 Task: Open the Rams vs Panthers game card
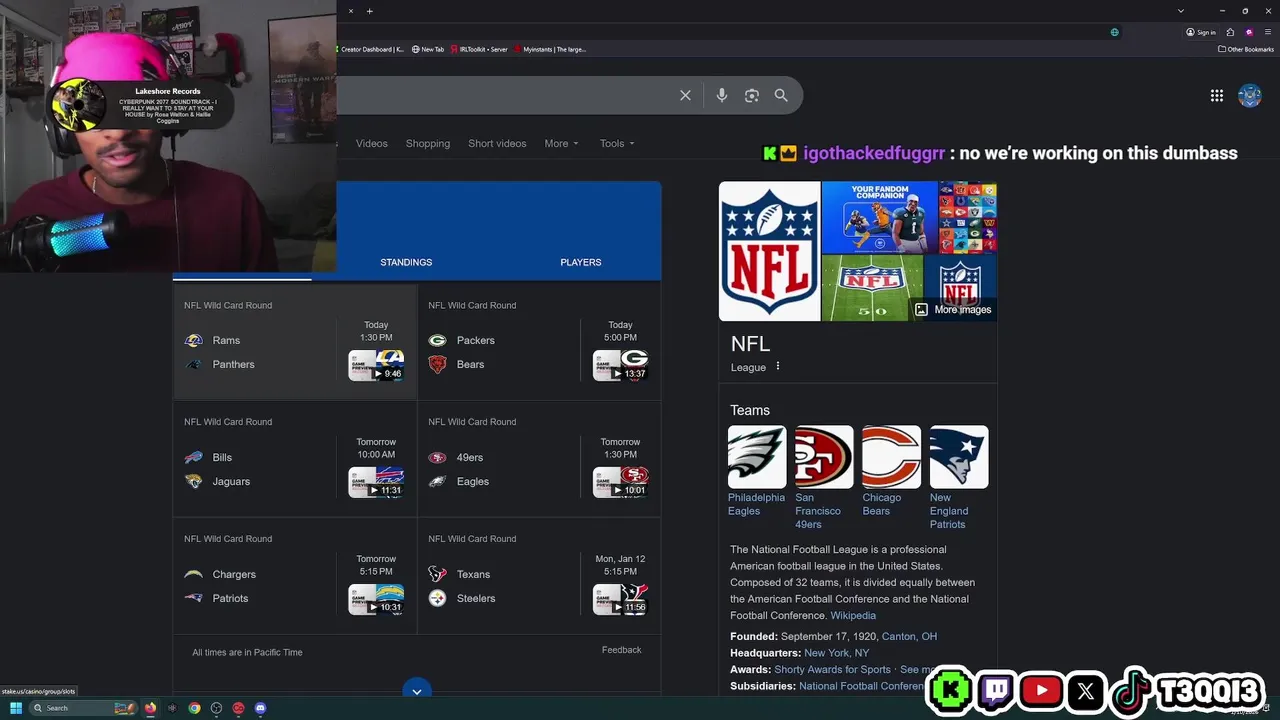295,342
